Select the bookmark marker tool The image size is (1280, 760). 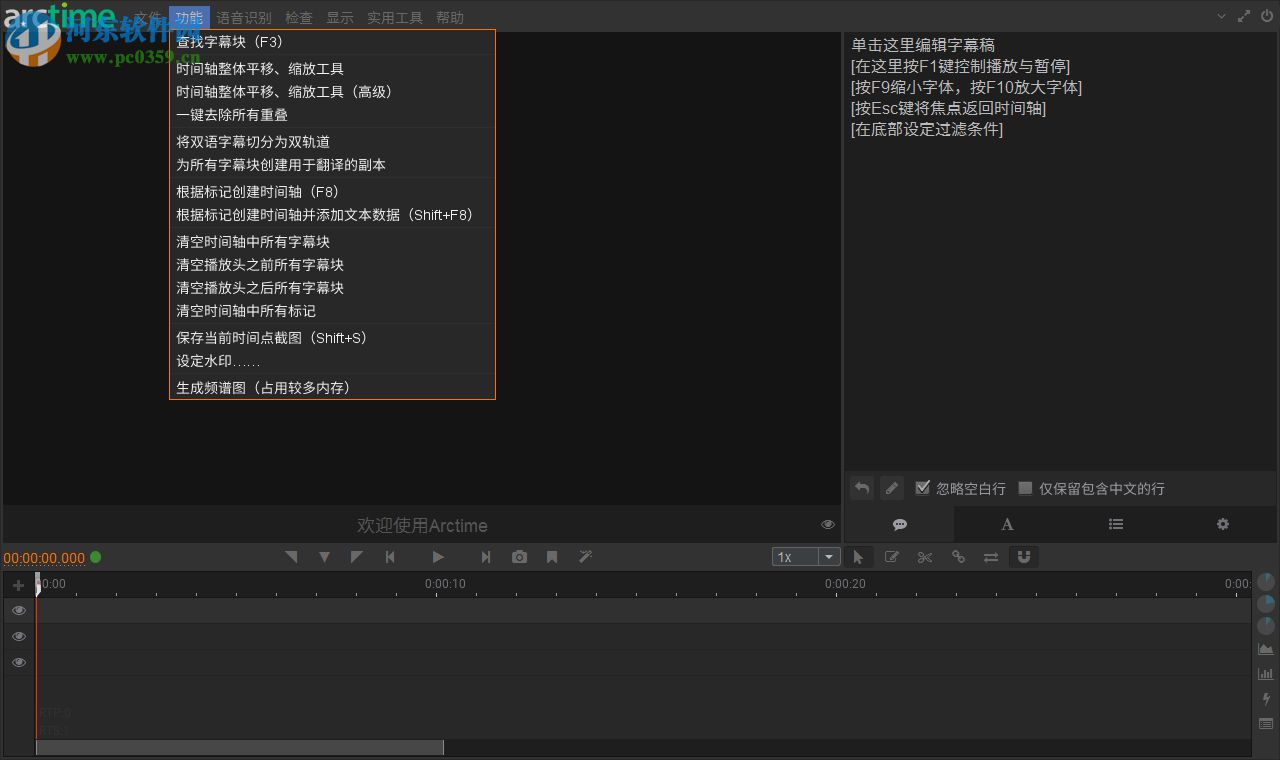[x=552, y=557]
